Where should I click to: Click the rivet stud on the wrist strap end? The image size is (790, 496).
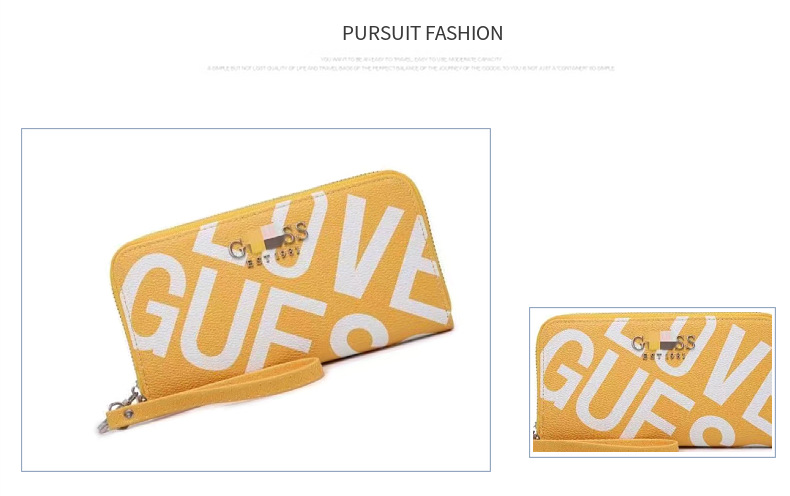129,413
